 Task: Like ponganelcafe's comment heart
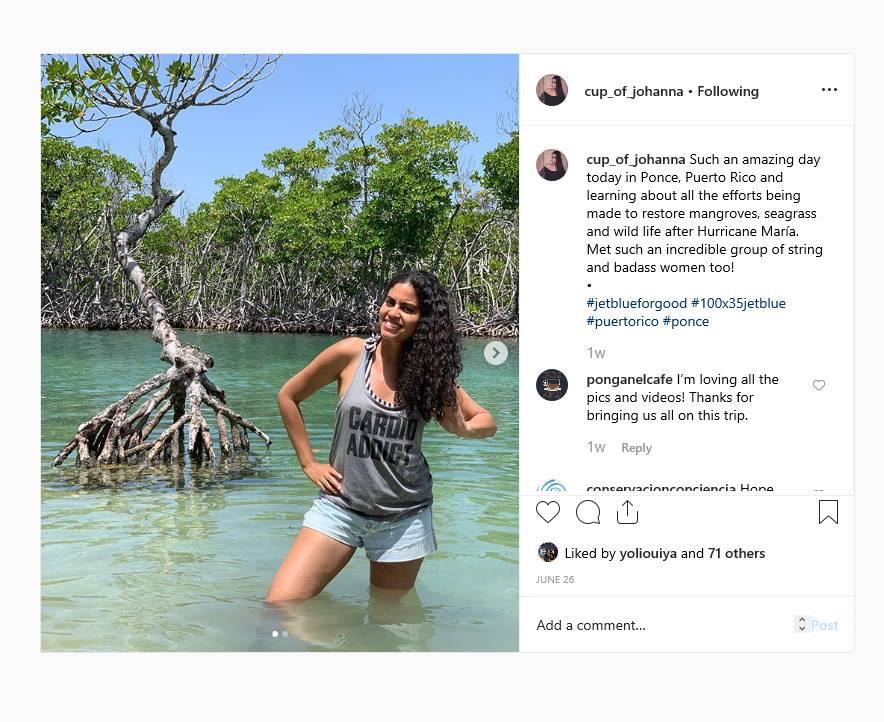click(819, 385)
